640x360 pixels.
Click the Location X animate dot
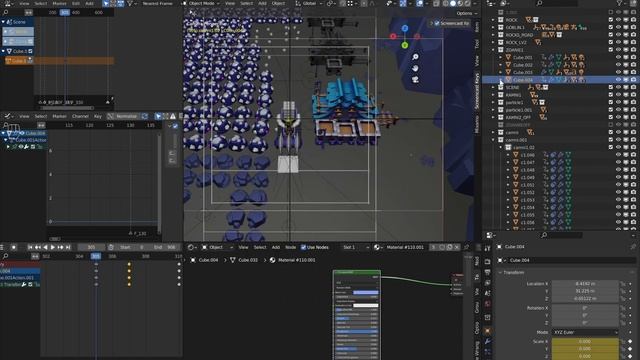tap(630, 284)
